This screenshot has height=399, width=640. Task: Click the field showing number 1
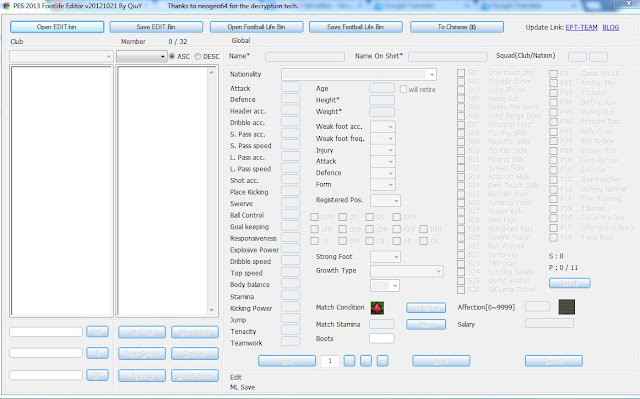pyautogui.click(x=330, y=361)
